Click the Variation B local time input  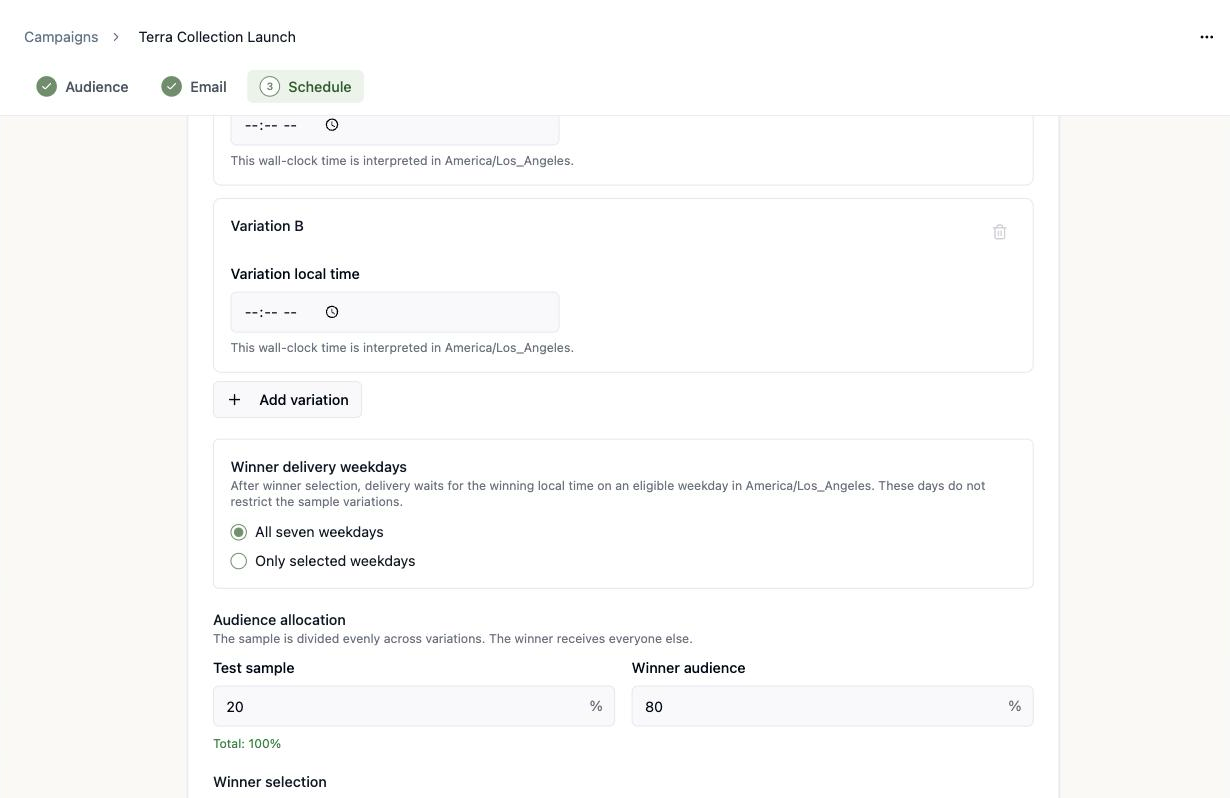tap(395, 312)
